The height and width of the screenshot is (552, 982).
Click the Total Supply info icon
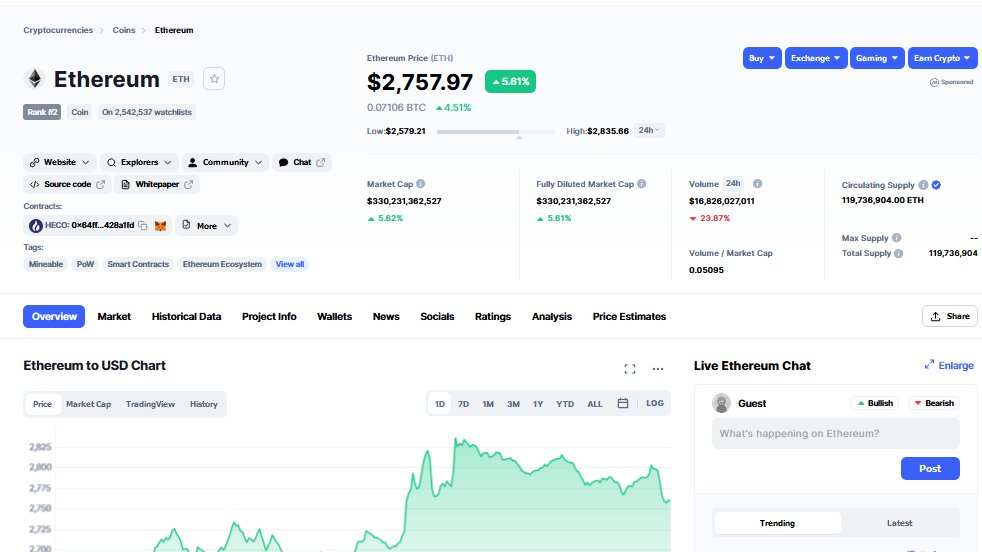point(899,253)
